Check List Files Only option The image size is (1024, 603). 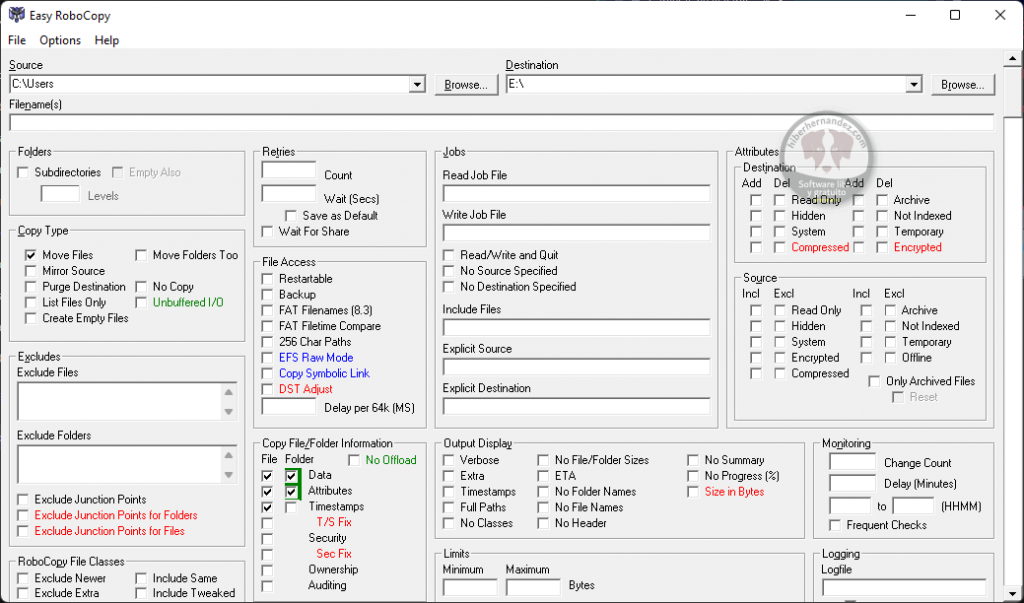[x=30, y=302]
